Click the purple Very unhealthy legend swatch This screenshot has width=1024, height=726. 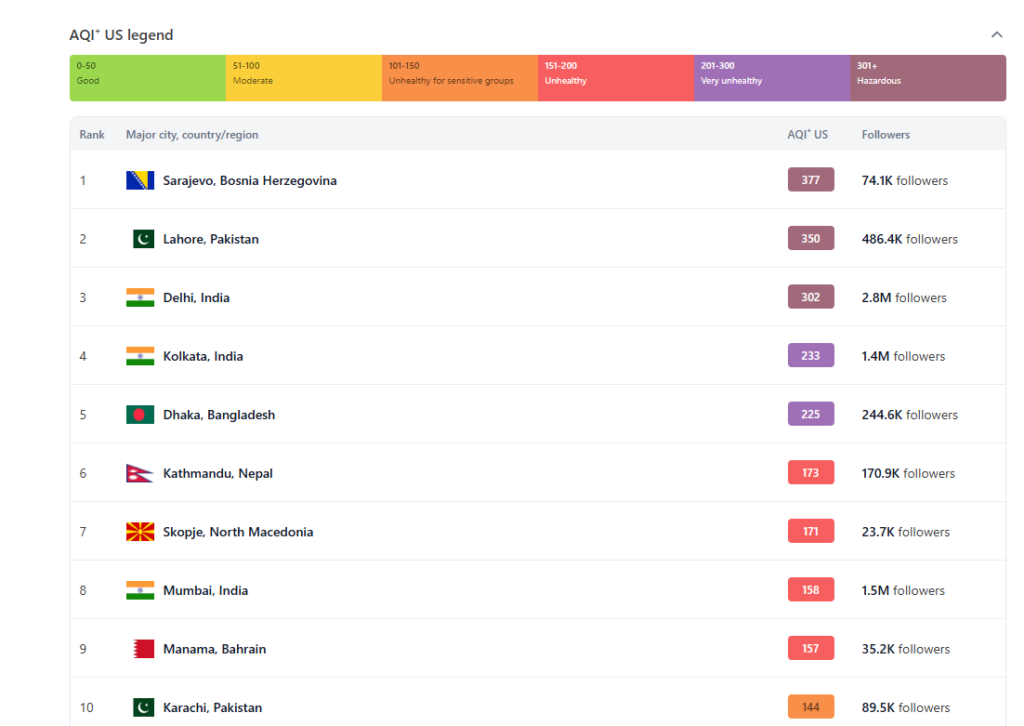pos(771,78)
